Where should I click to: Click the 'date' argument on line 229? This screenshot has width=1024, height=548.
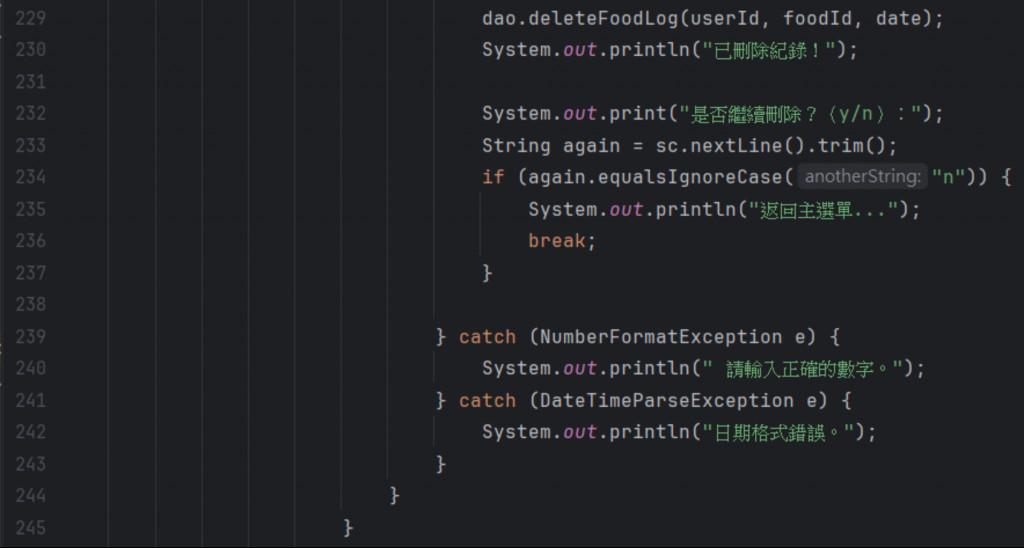(x=899, y=18)
